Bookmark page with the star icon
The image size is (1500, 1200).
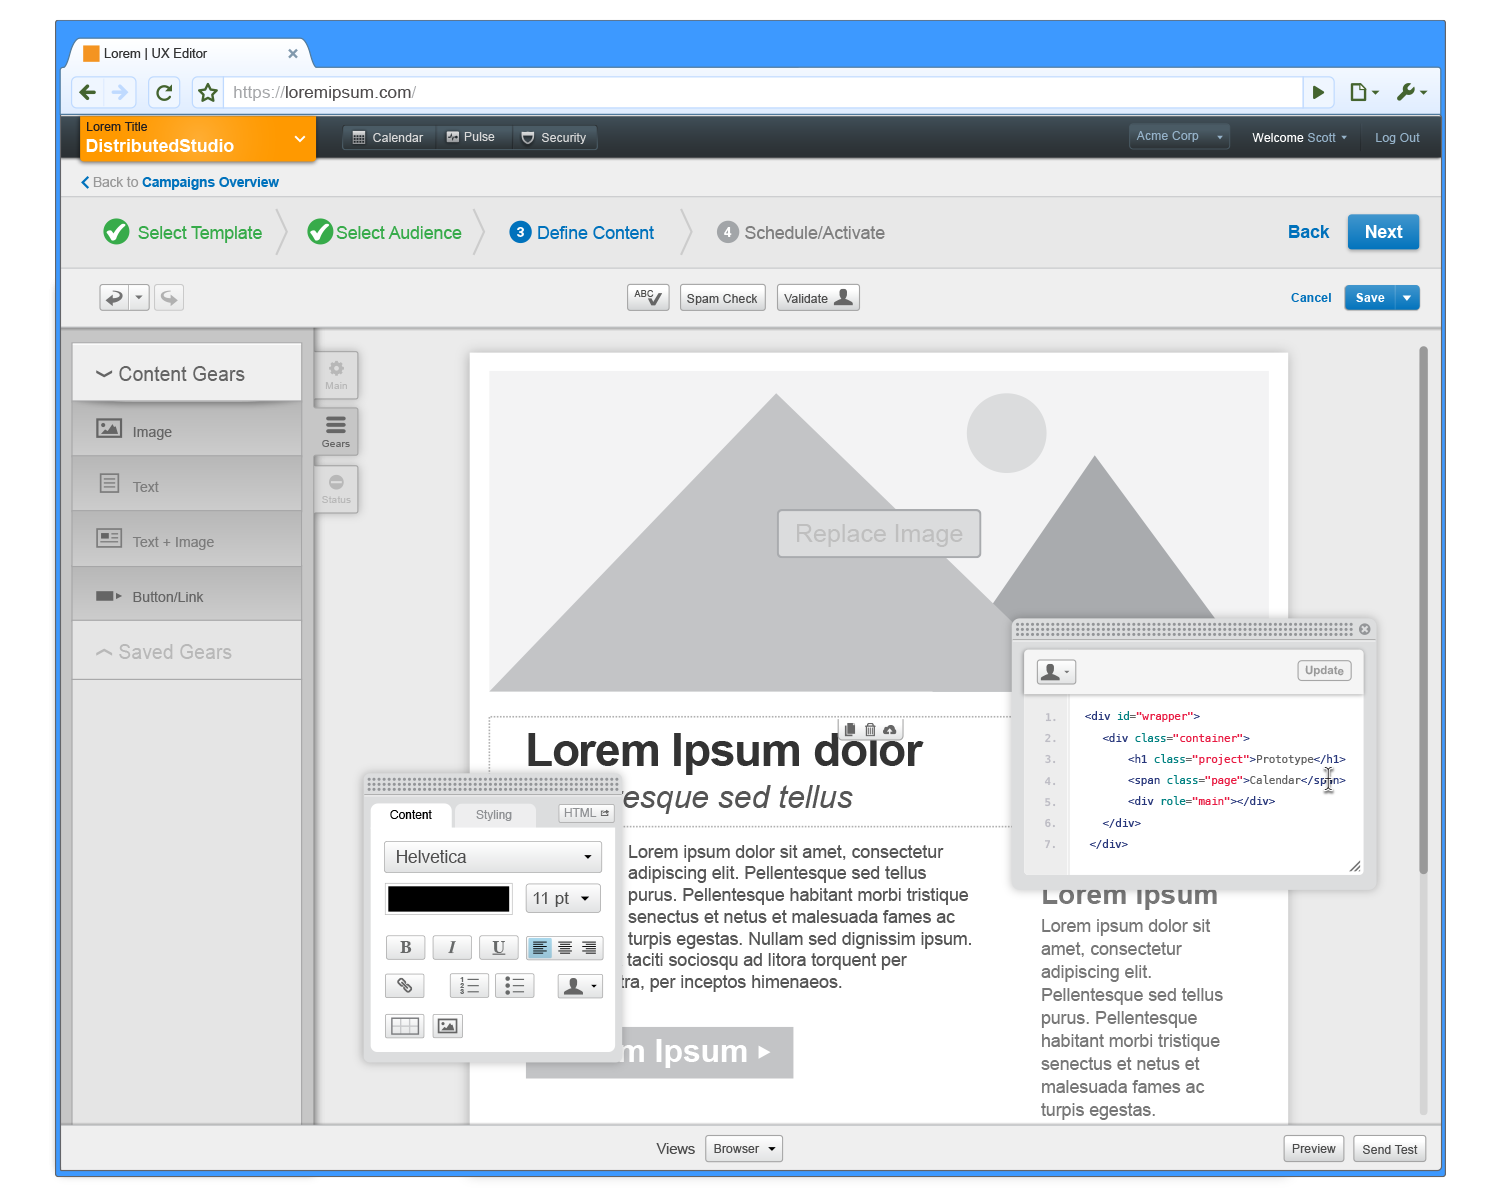(x=207, y=93)
